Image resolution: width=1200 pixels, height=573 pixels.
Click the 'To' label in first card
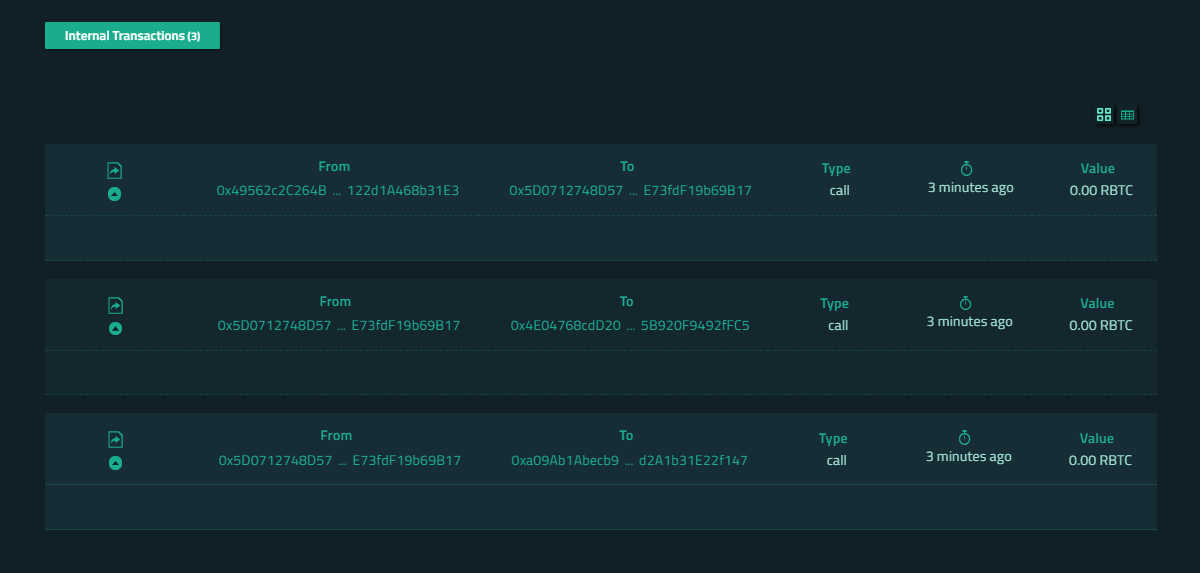pyautogui.click(x=627, y=167)
